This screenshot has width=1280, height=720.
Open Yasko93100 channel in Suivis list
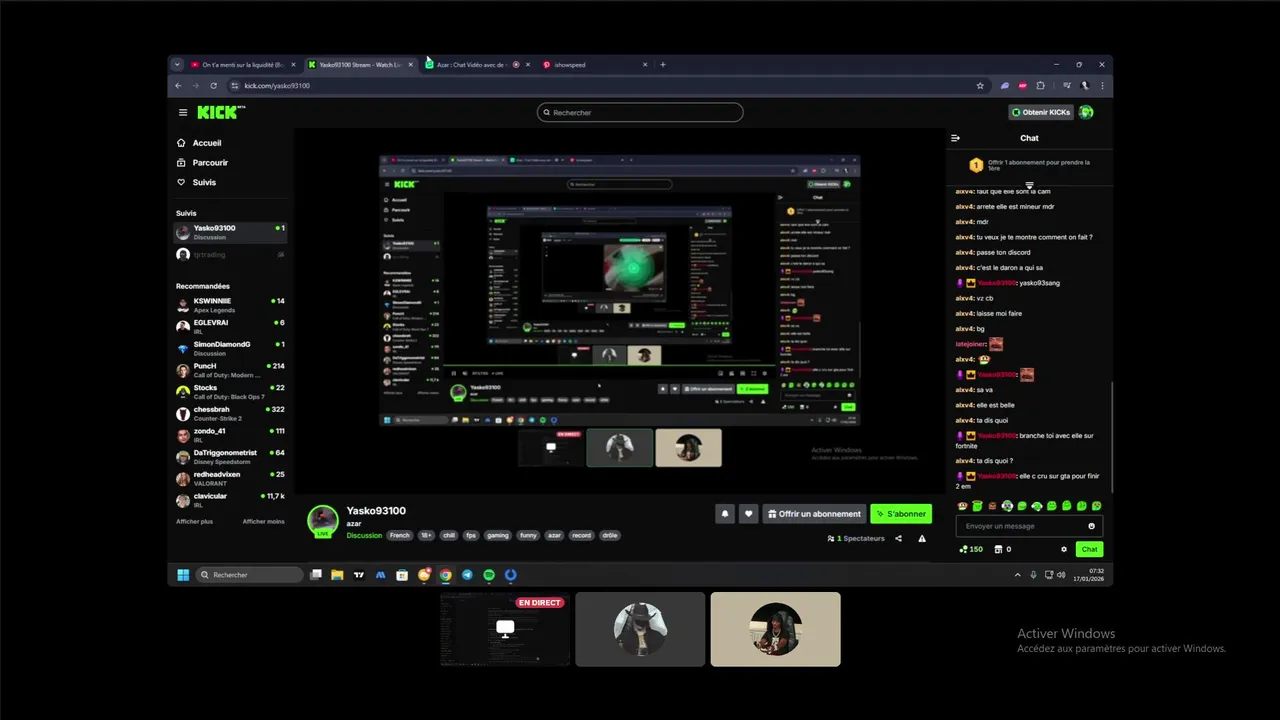click(x=231, y=232)
